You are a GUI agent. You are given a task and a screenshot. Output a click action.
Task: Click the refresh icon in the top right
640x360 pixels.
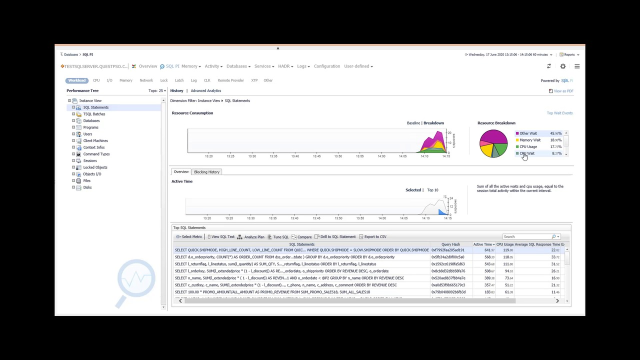click(549, 66)
